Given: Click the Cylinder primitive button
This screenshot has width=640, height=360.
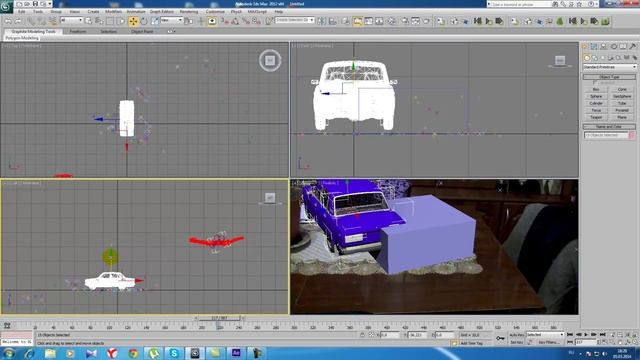Looking at the screenshot, I should (x=596, y=103).
